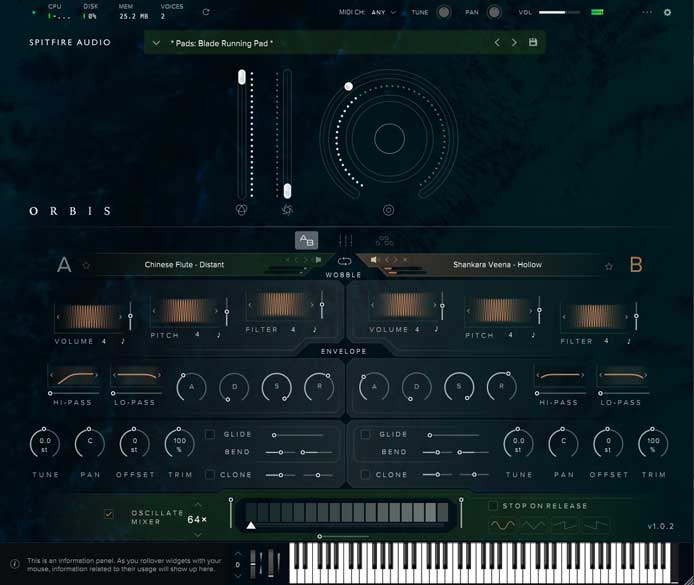Open Chinese Flute - Distant sound selector
Screen dimensions: 694x585
[184, 265]
